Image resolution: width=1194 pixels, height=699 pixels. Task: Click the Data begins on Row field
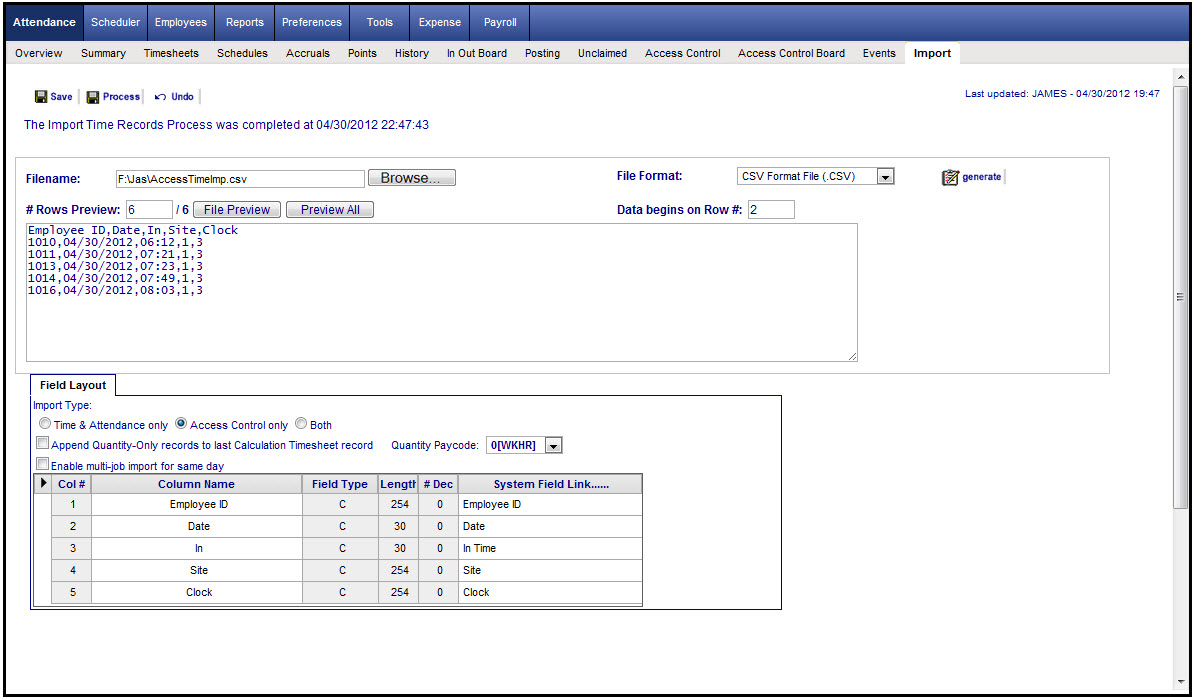click(x=770, y=209)
